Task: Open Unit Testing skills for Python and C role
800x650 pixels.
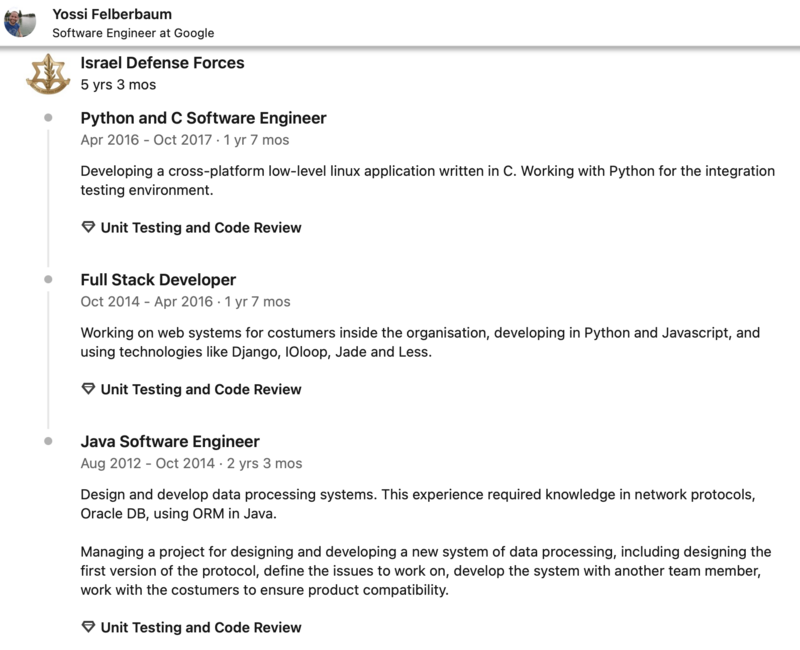Action: (200, 227)
